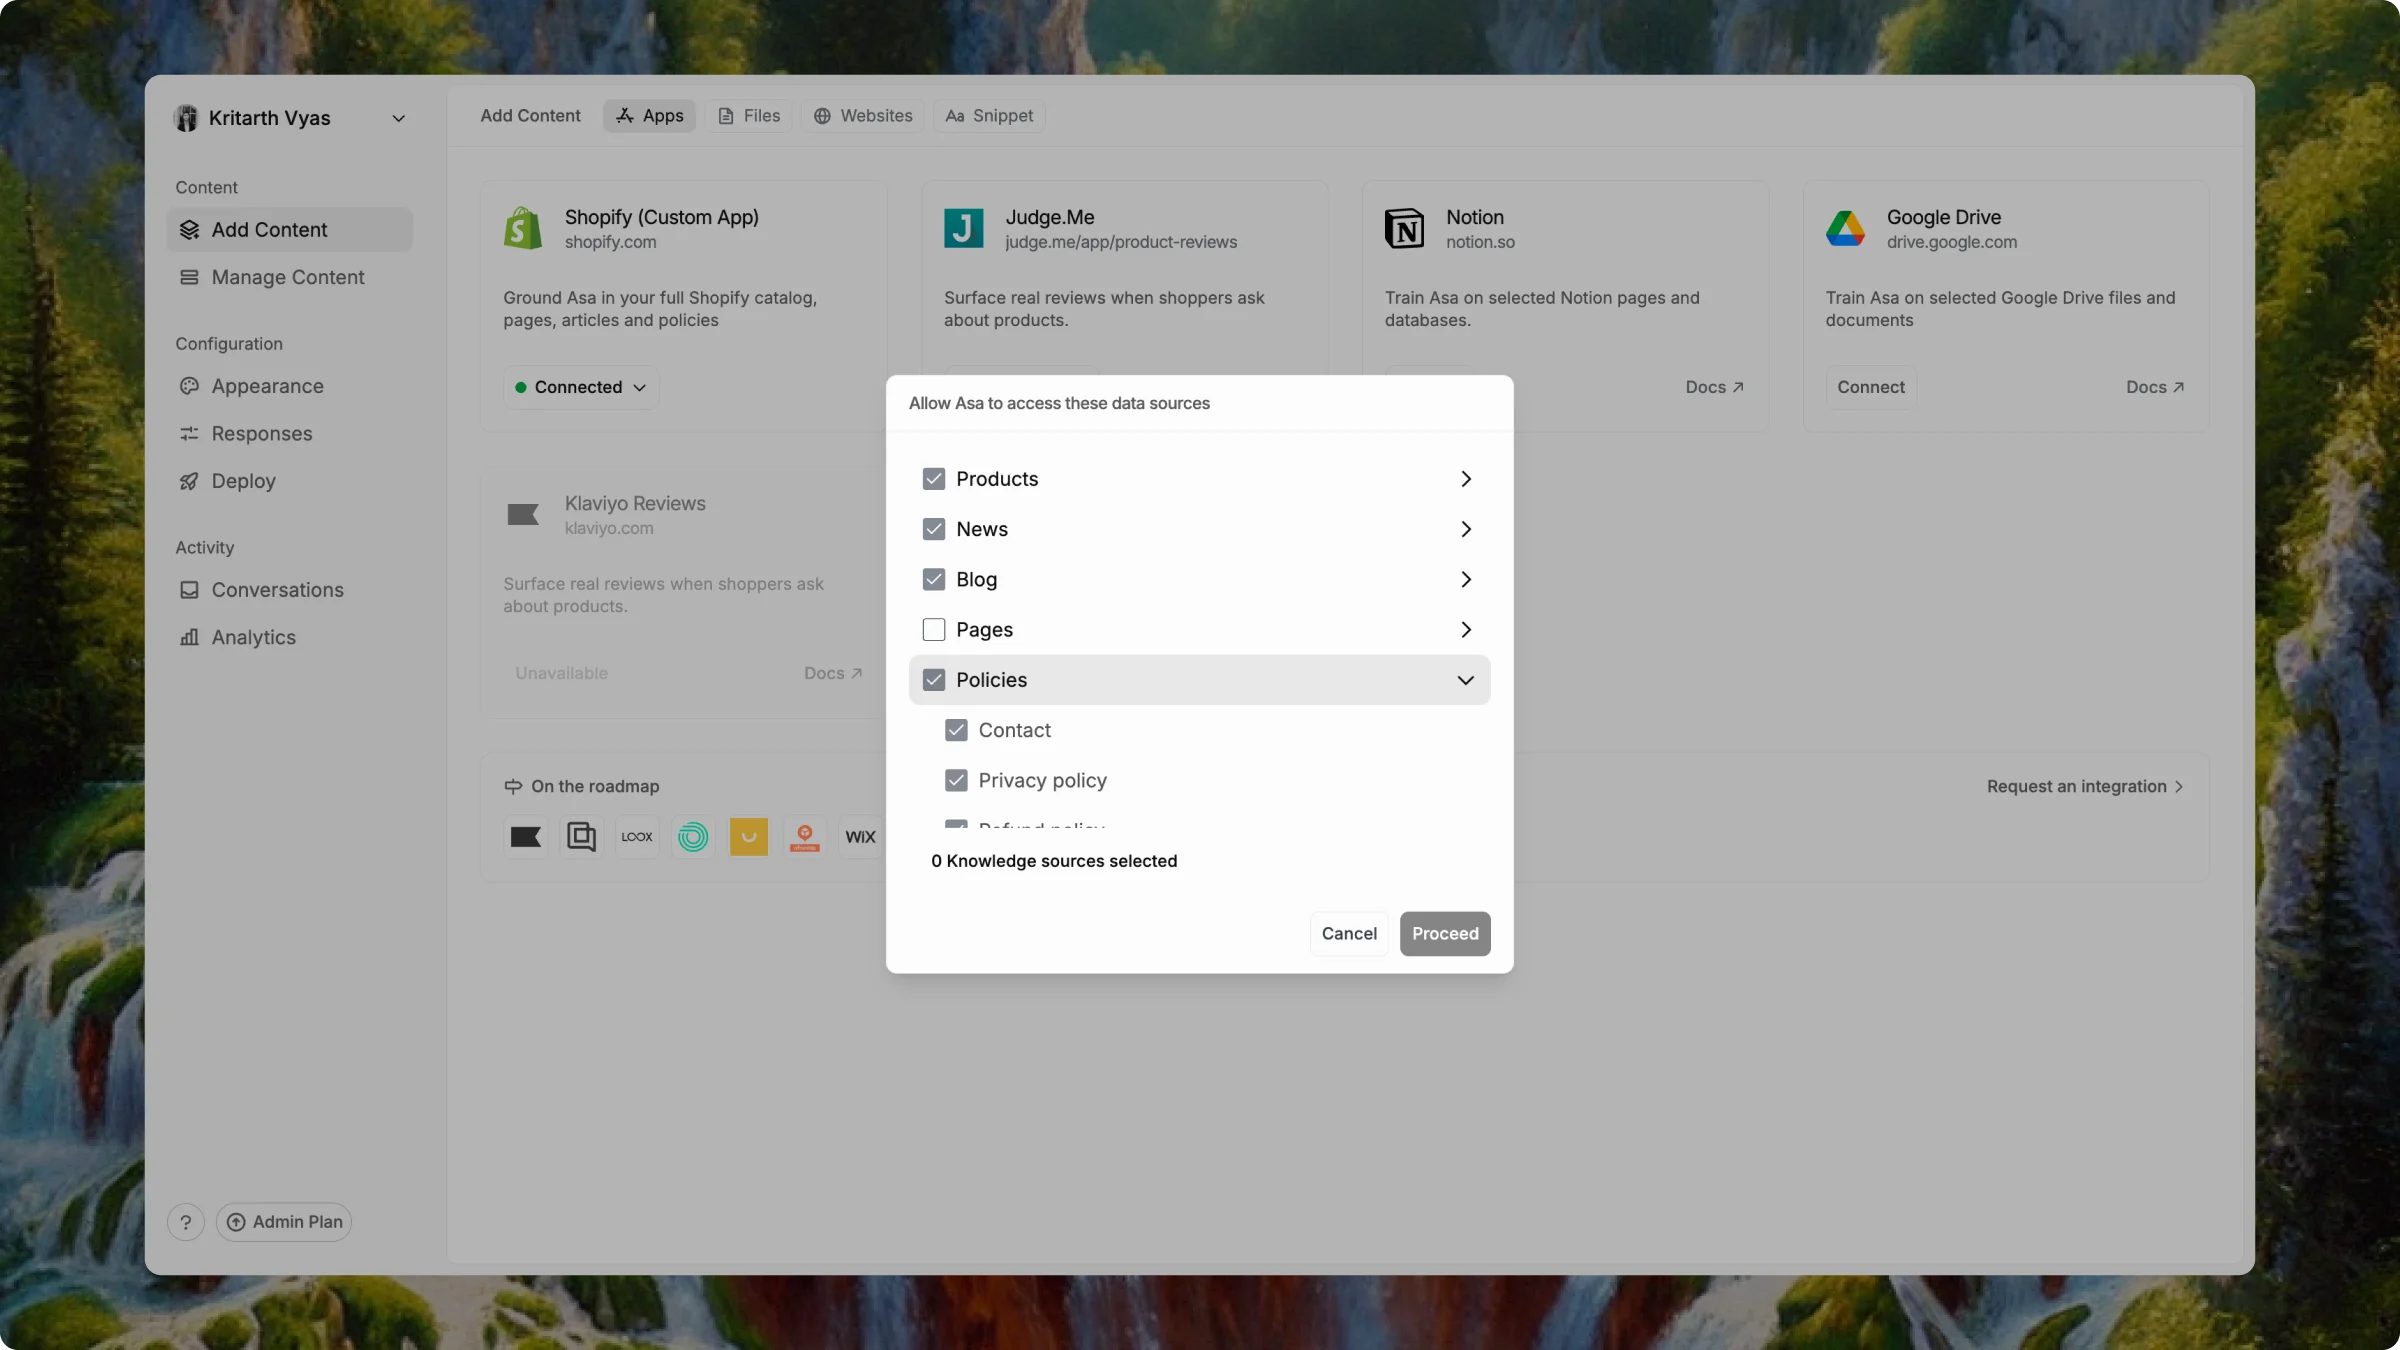
Task: Click the Klaviyo icon in roadmap row
Action: [526, 837]
